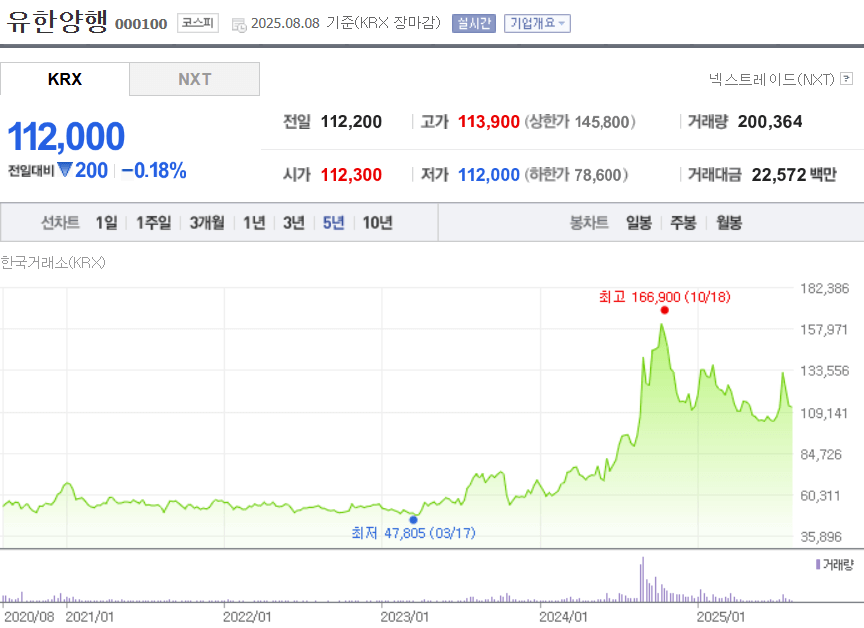Click the 109,141 y-axis label
The height and width of the screenshot is (628, 864).
pos(824,413)
